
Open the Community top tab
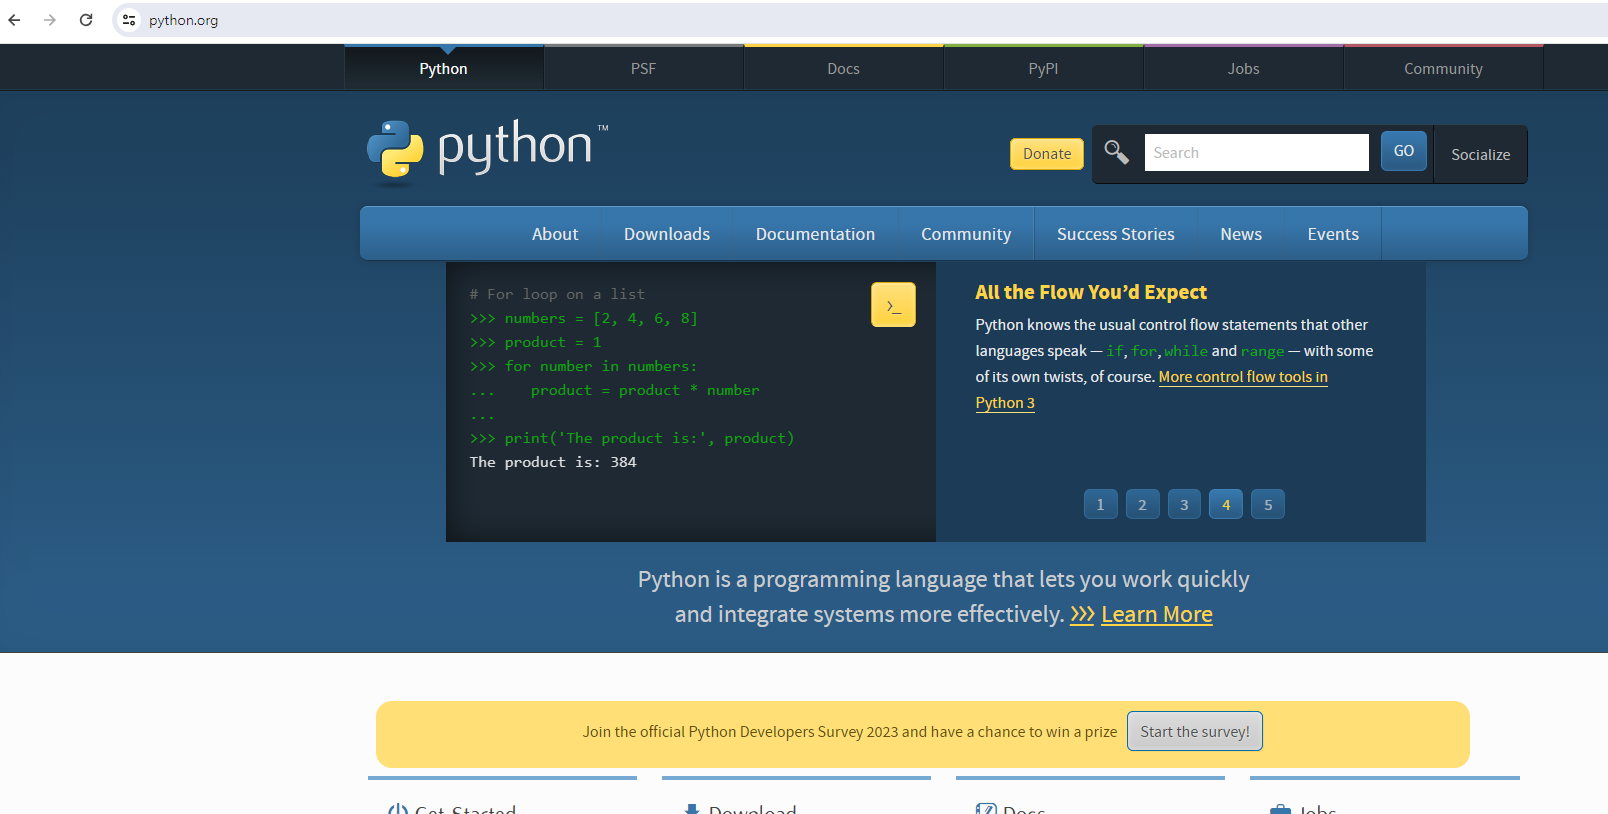[1444, 68]
